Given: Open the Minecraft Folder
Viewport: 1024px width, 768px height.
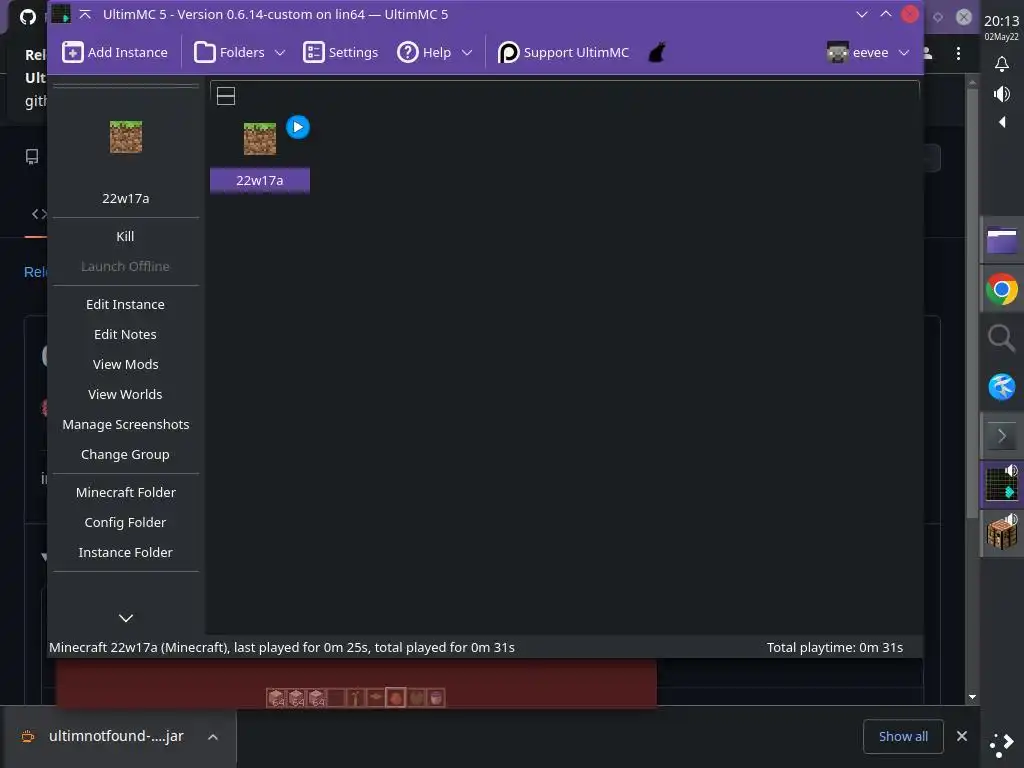Looking at the screenshot, I should coord(125,492).
